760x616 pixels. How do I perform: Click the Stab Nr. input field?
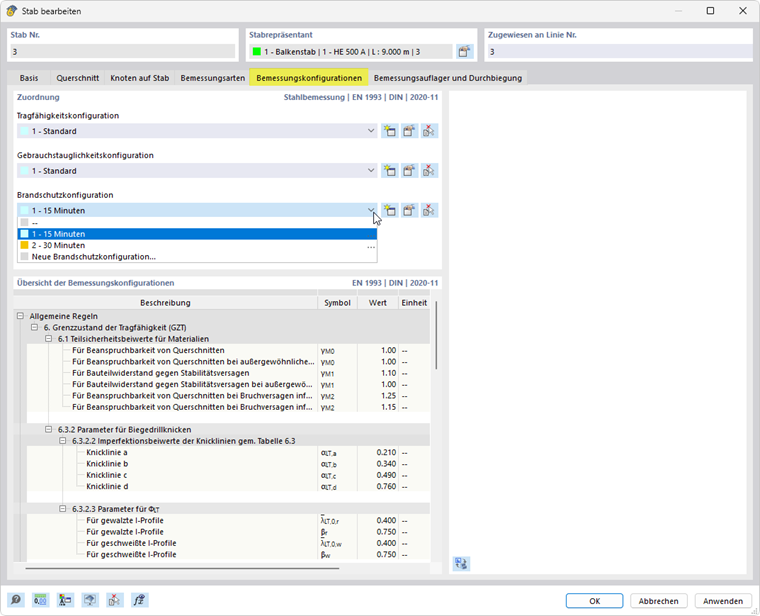tap(123, 51)
